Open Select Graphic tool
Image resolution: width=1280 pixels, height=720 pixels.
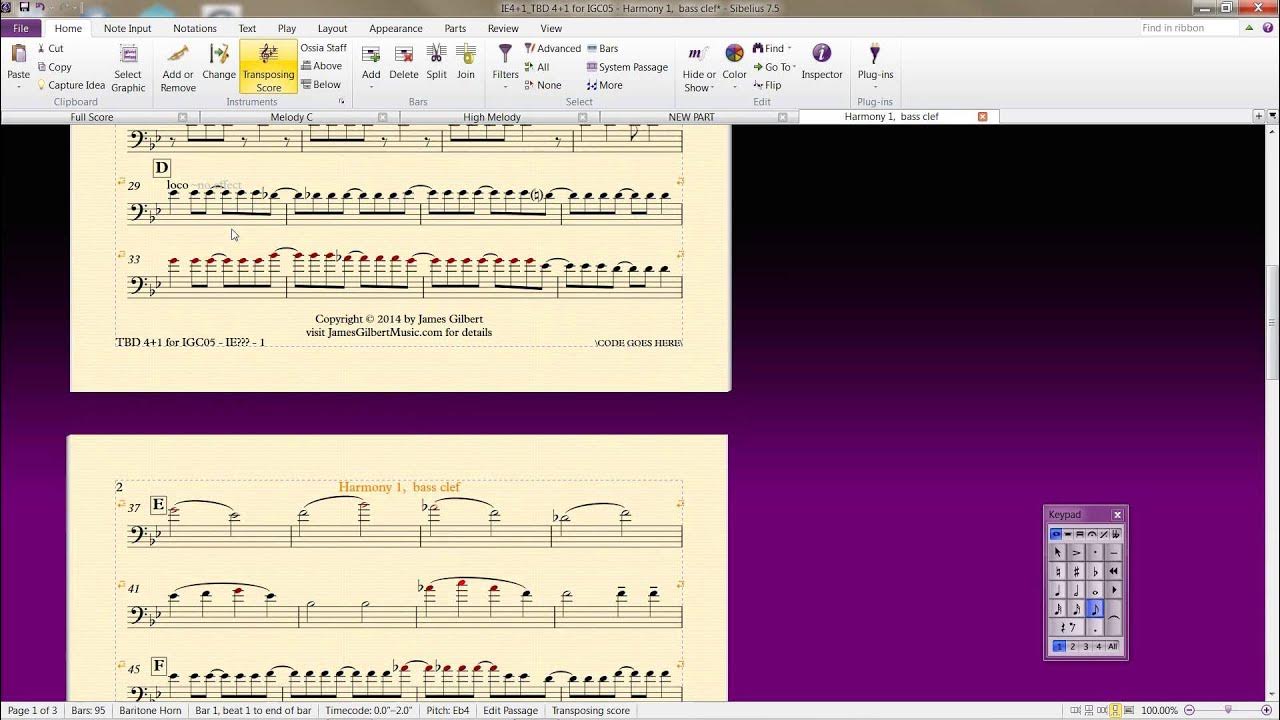128,67
